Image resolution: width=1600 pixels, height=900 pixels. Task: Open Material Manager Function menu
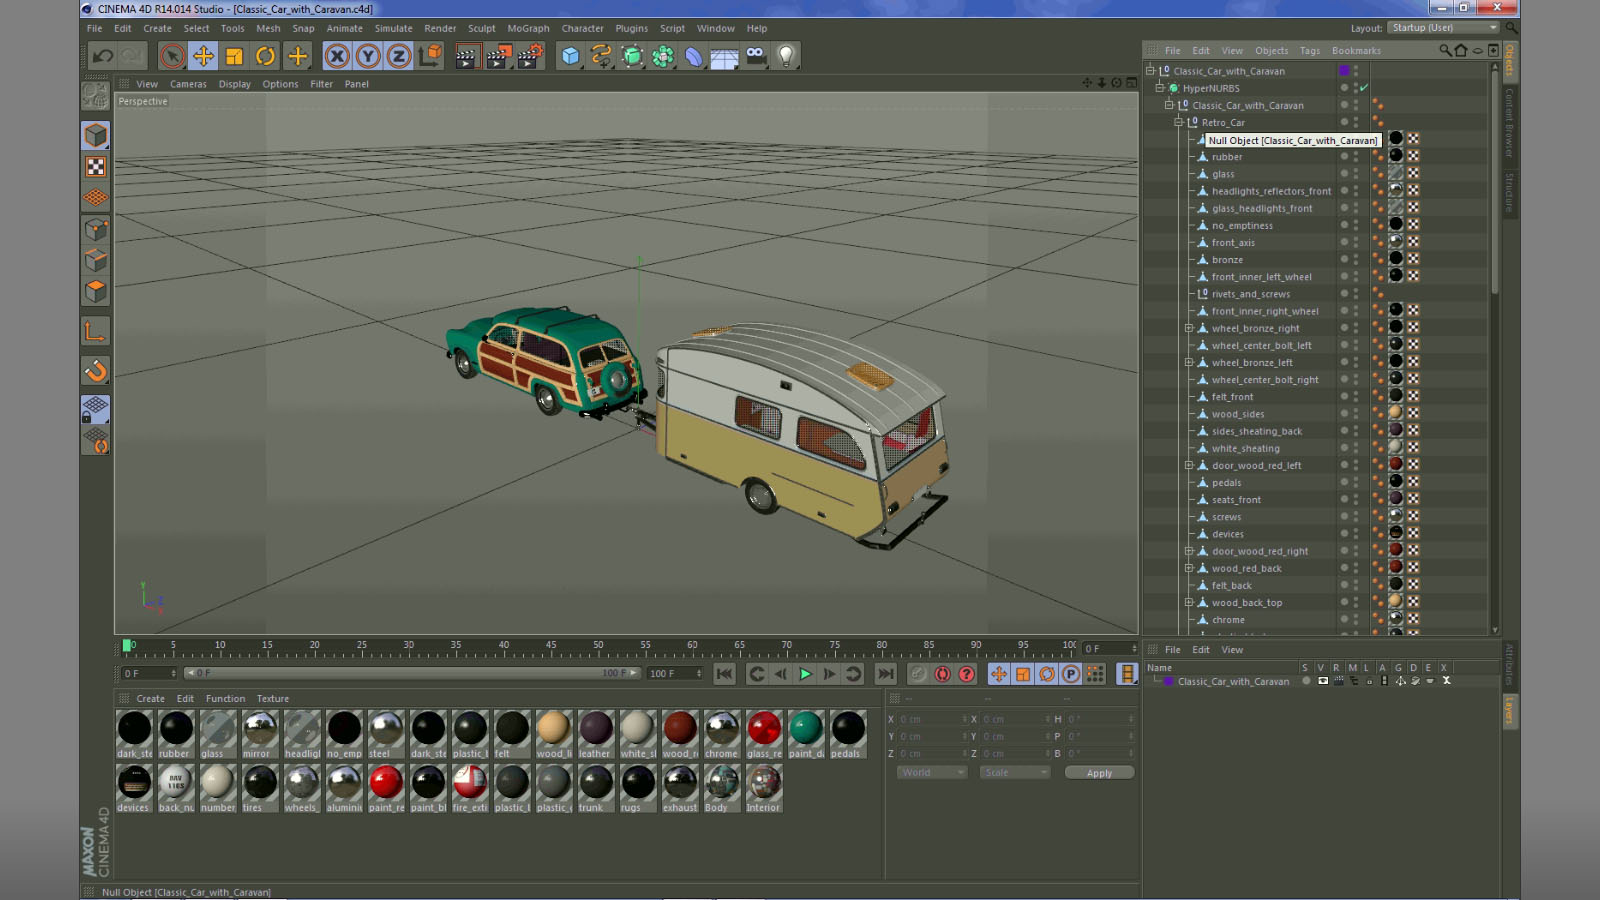tap(225, 699)
